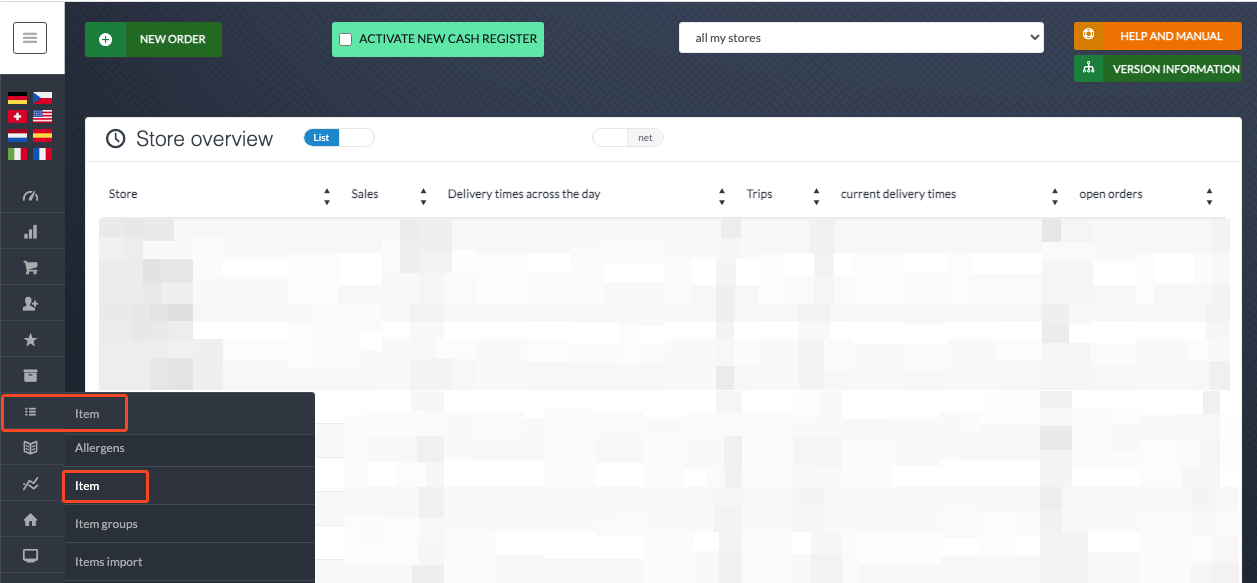Click the shopping cart sidebar icon
The height and width of the screenshot is (583, 1257).
(x=30, y=268)
